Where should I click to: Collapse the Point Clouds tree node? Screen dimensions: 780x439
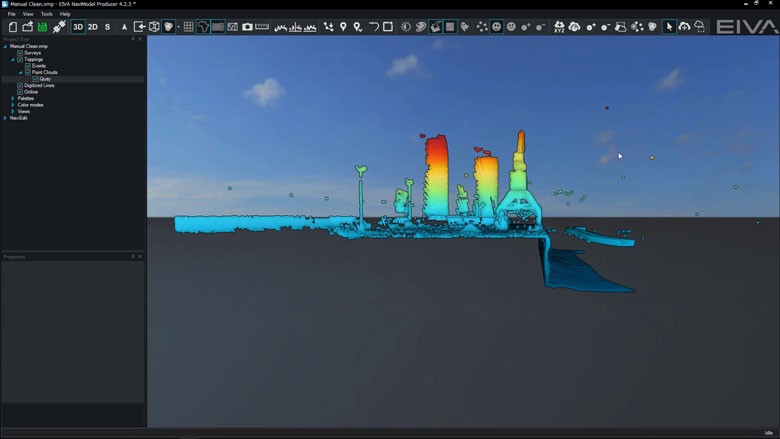(20, 72)
